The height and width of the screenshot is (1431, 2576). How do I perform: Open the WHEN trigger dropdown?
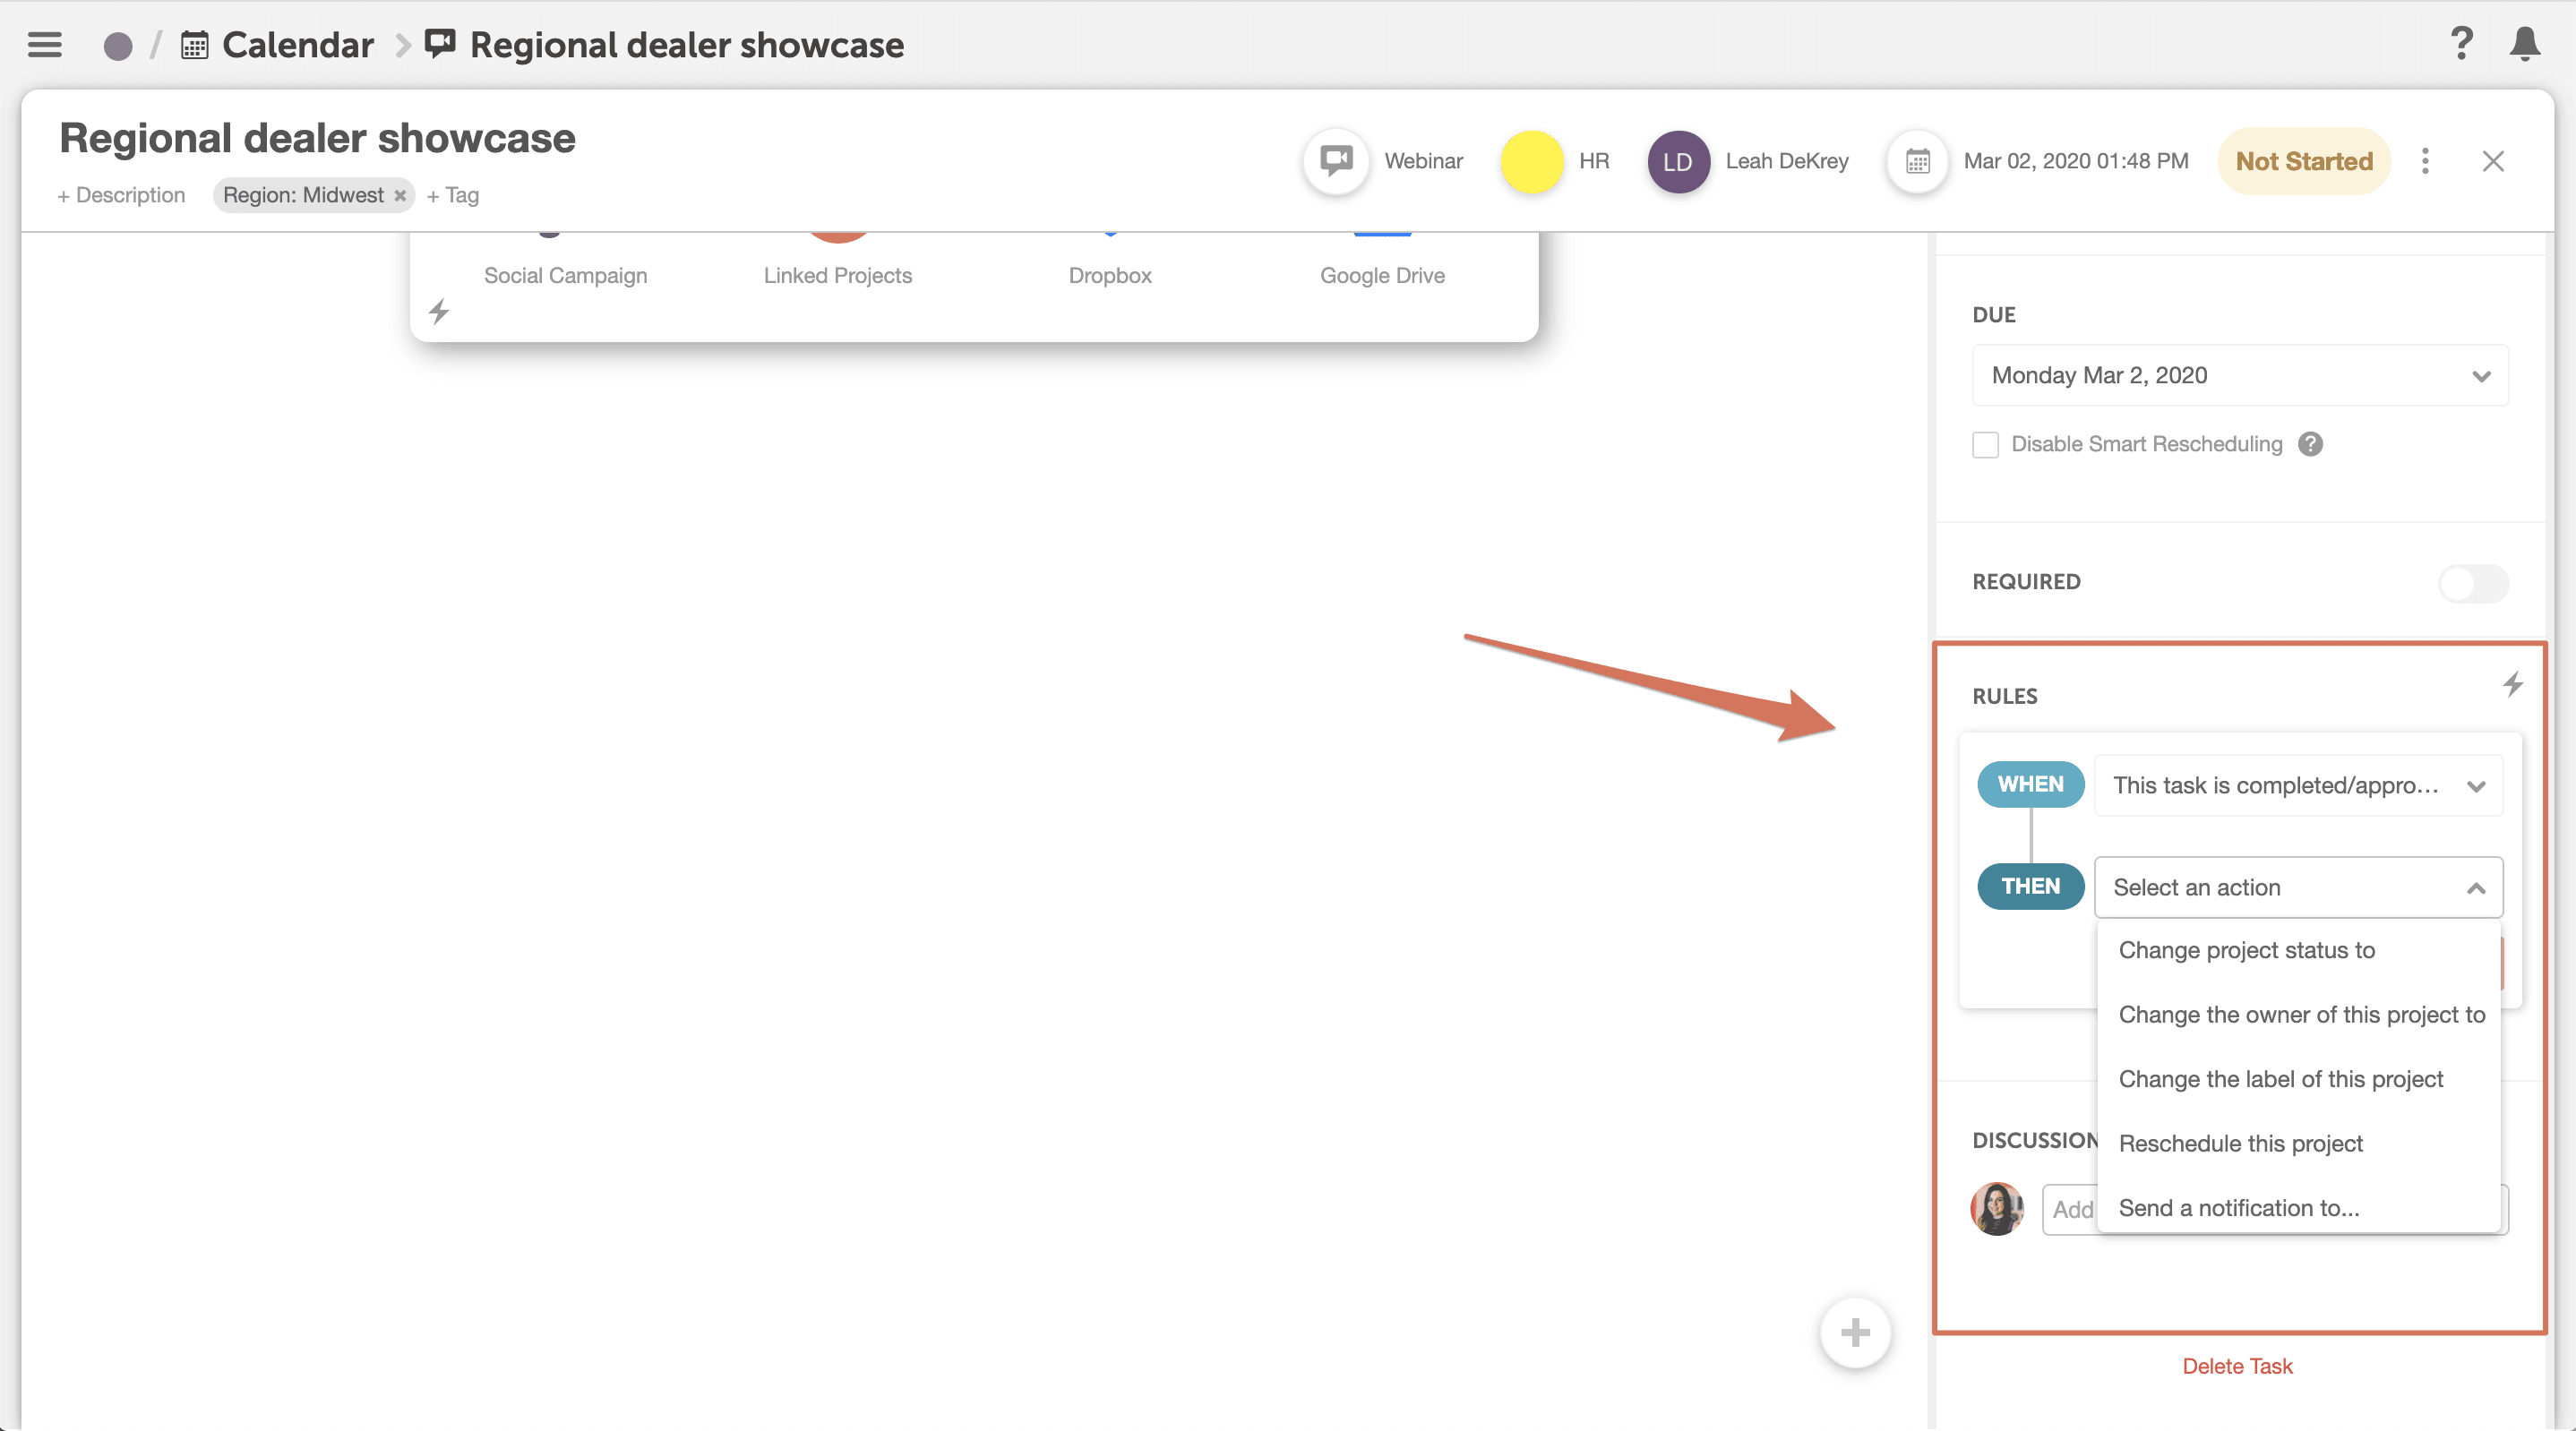point(2298,786)
